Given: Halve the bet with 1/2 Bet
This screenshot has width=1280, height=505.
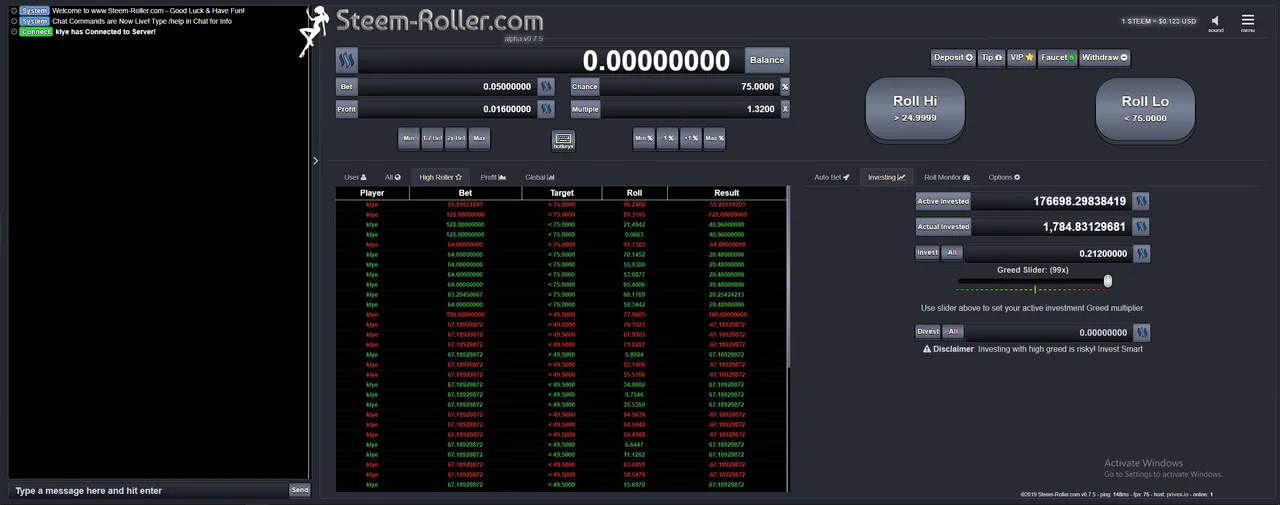Looking at the screenshot, I should point(432,138).
